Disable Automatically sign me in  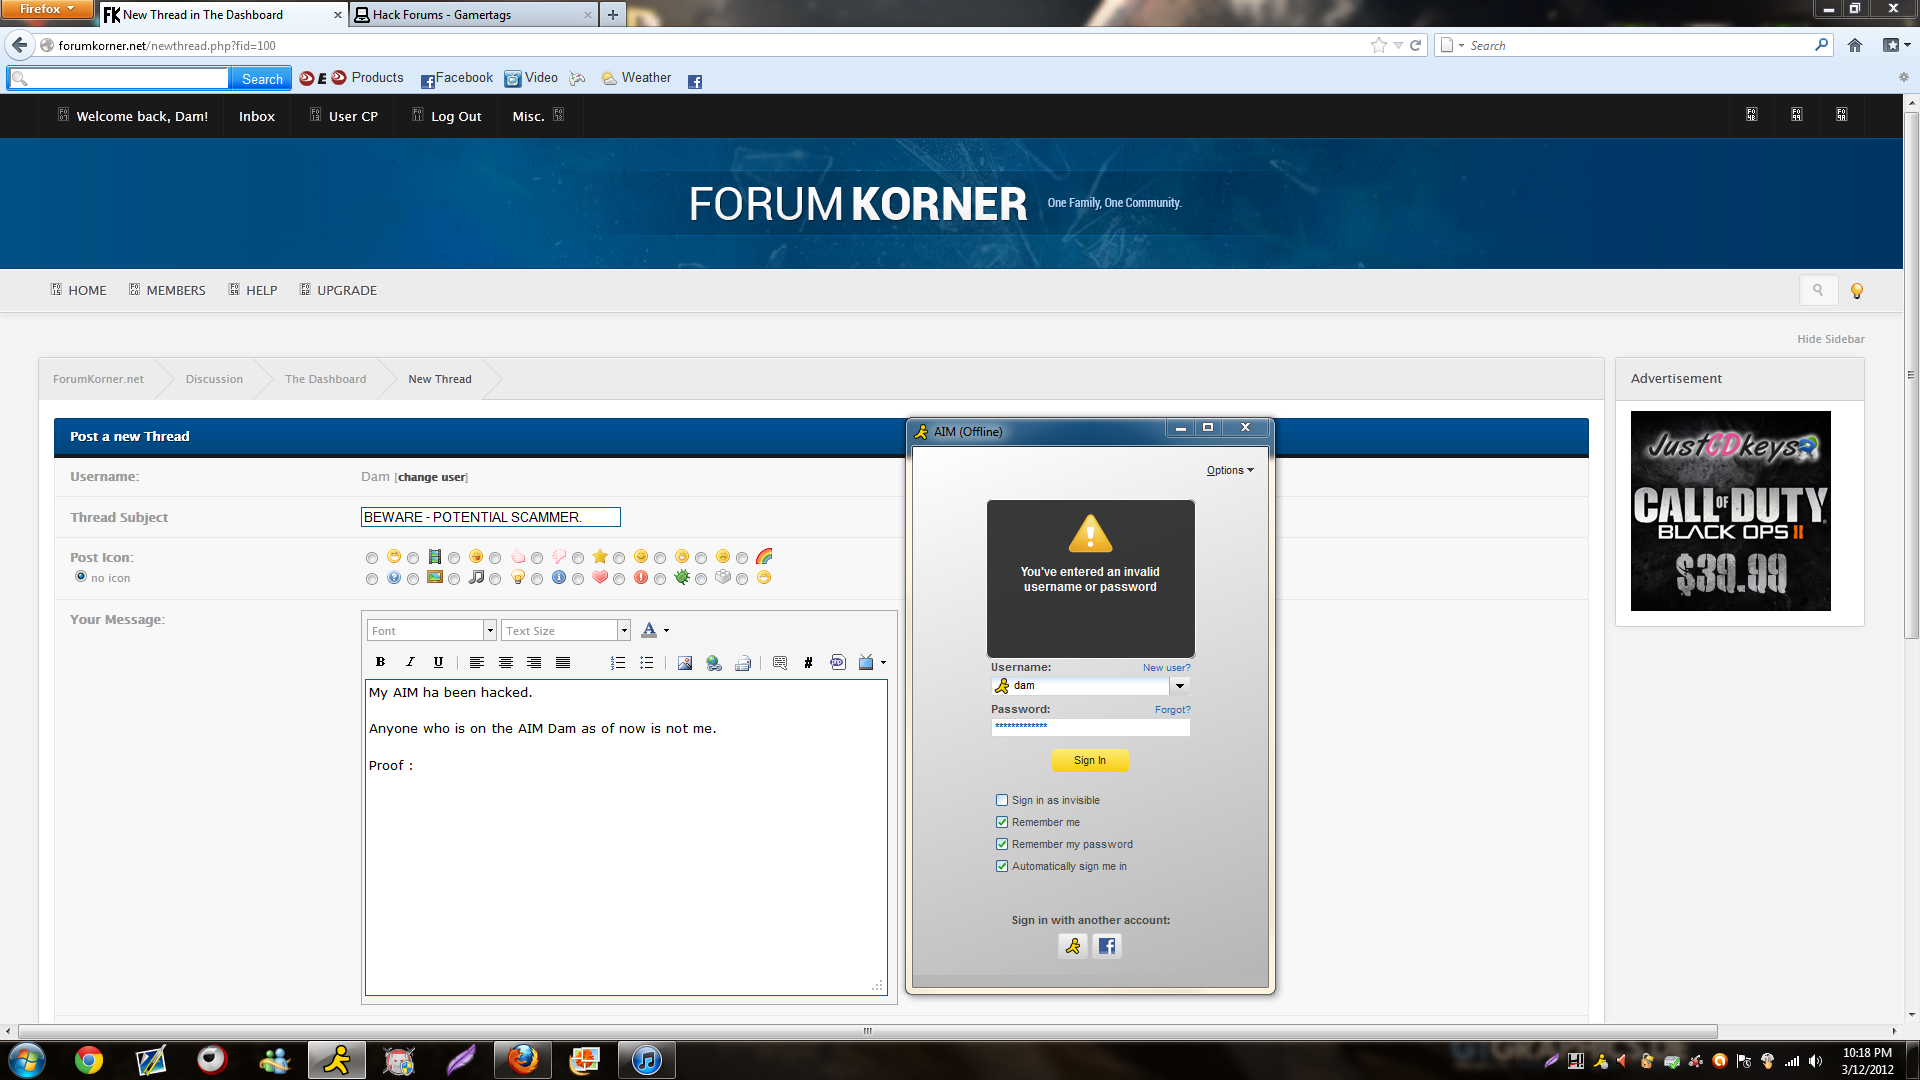[x=1002, y=866]
